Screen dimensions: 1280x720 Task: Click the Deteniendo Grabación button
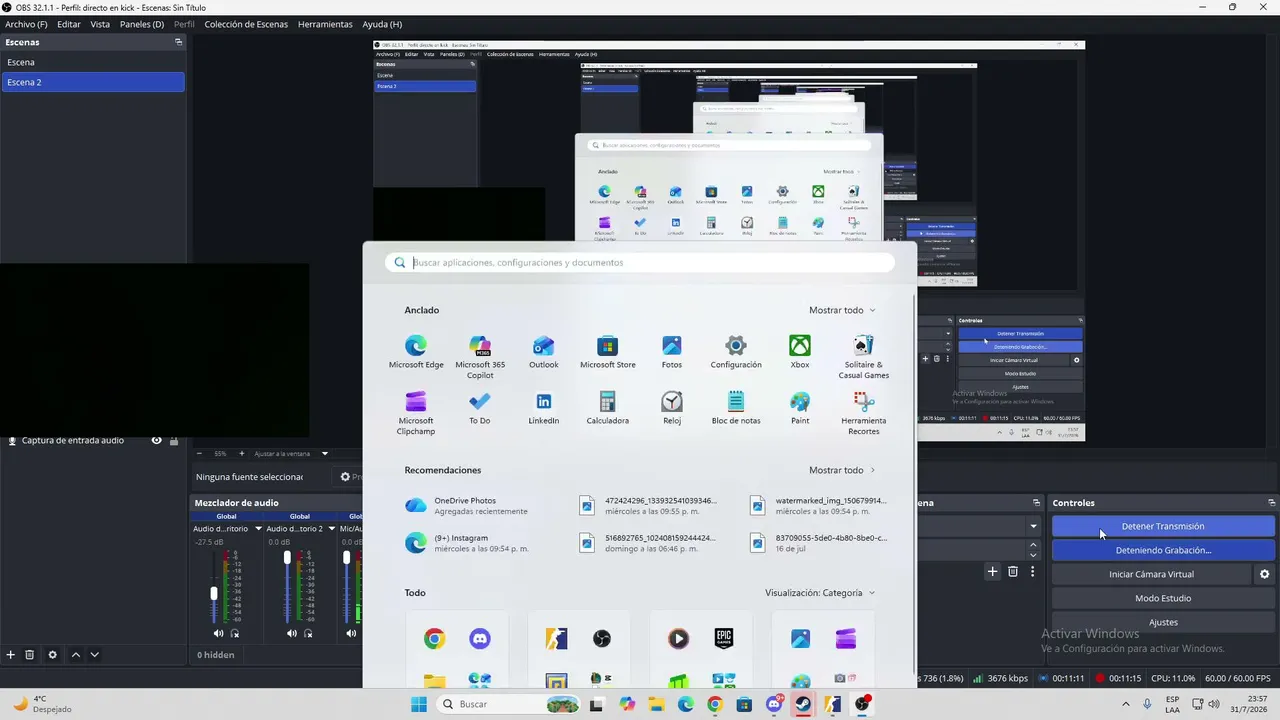(1163, 550)
